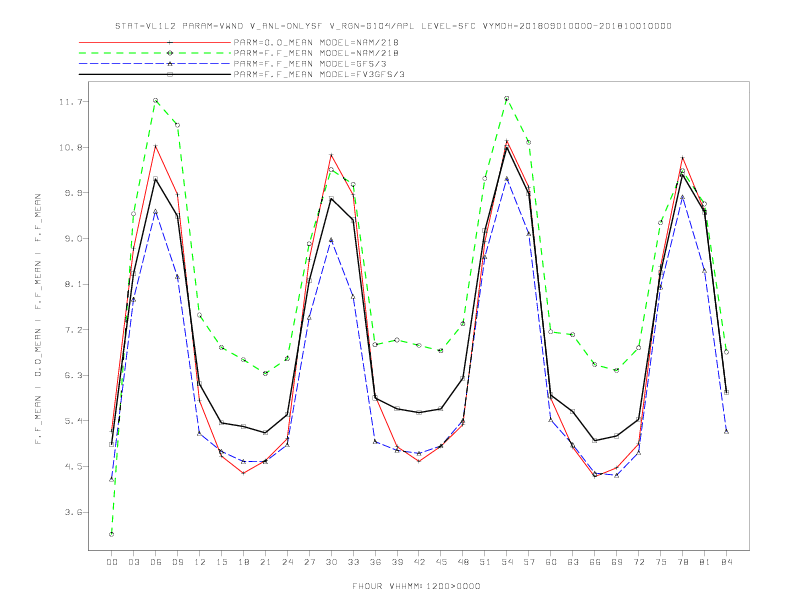Click x-axis forecast hour label 24
The width and height of the screenshot is (792, 612).
[x=287, y=562]
